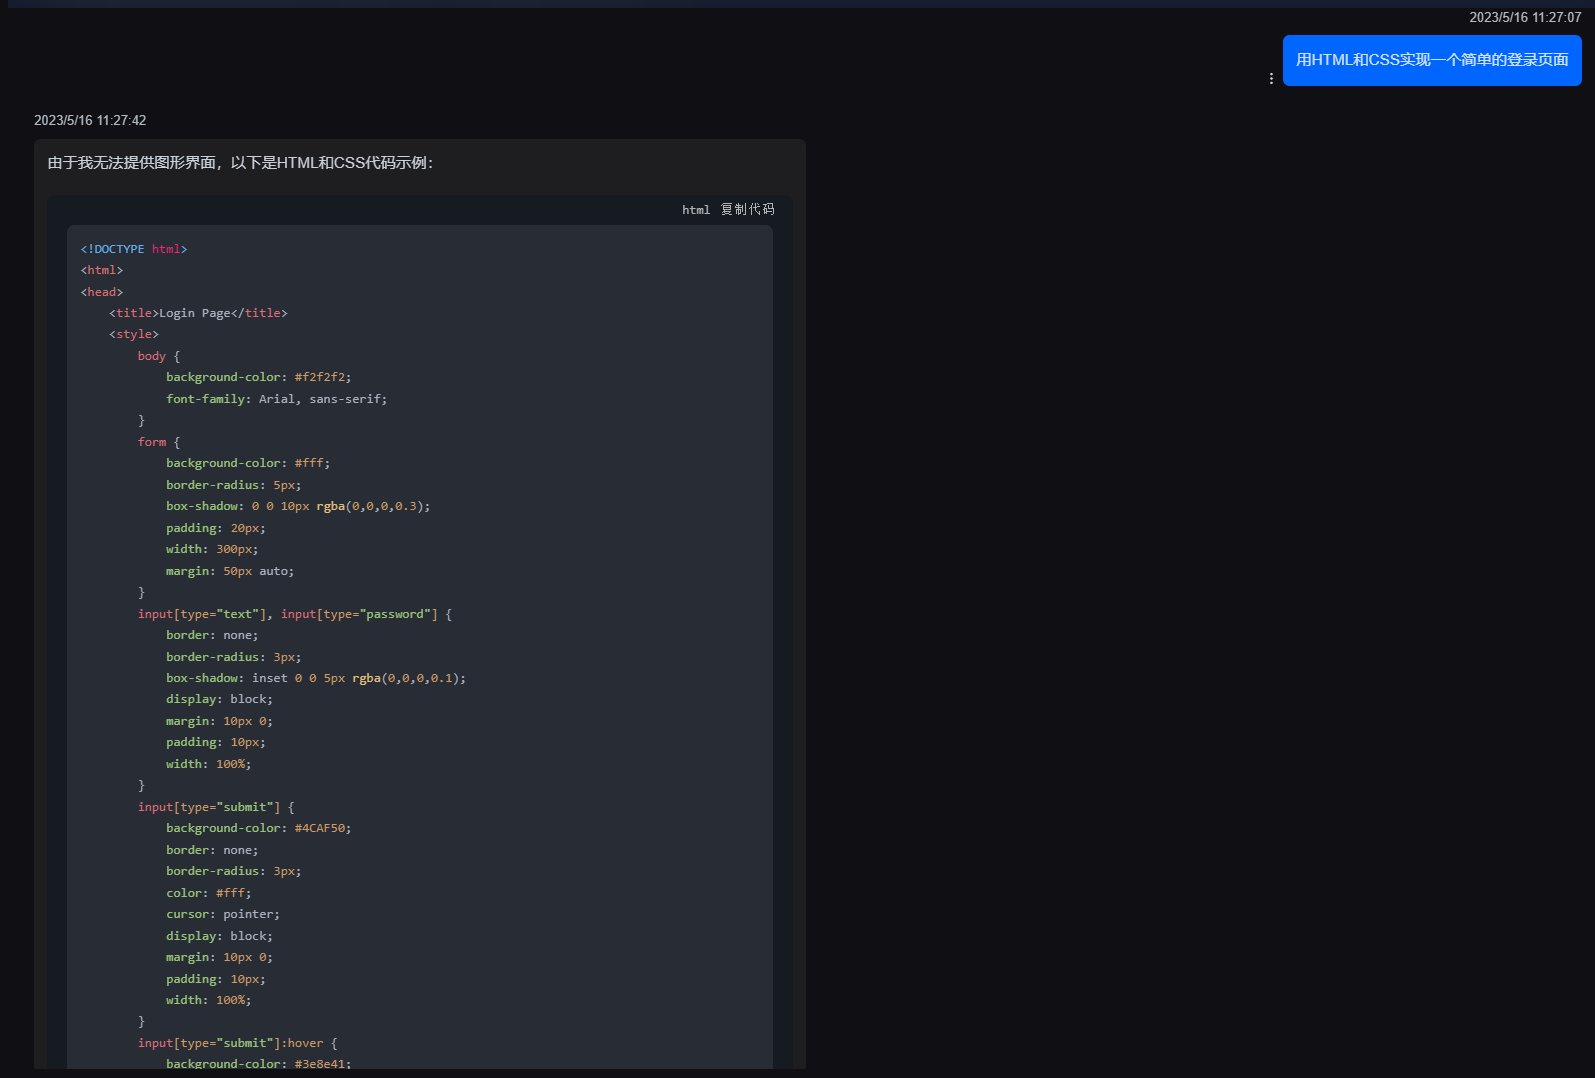
Task: Click the 11:27:42 reply timestamp
Action: (90, 120)
